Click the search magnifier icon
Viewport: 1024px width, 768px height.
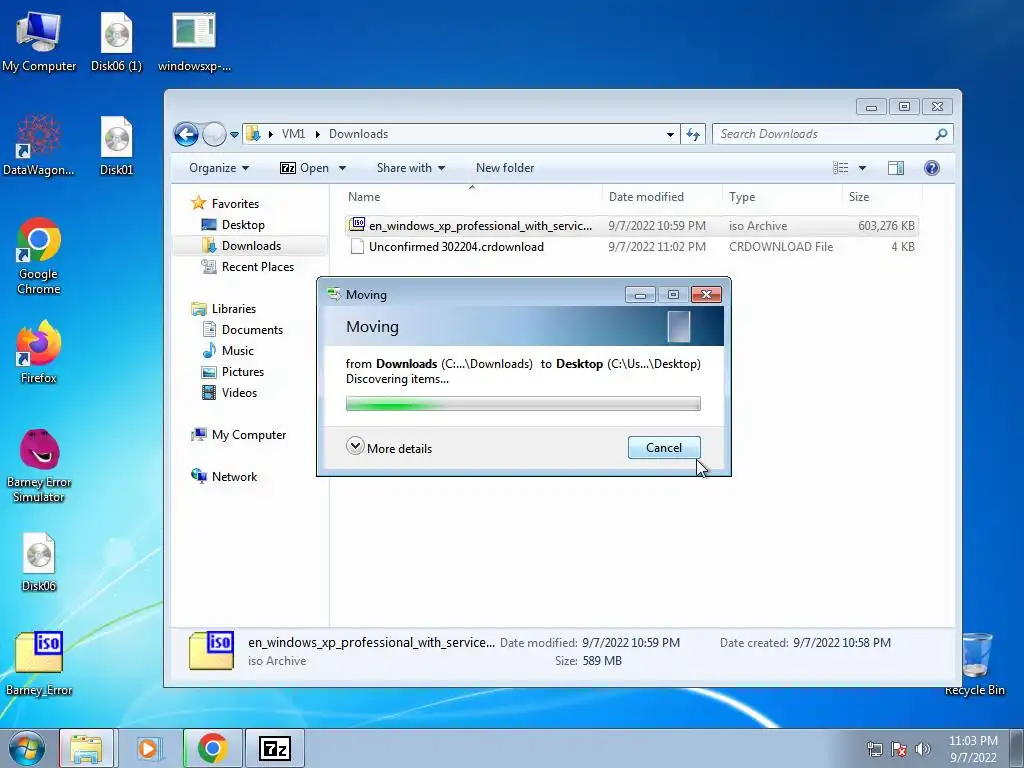(x=940, y=134)
